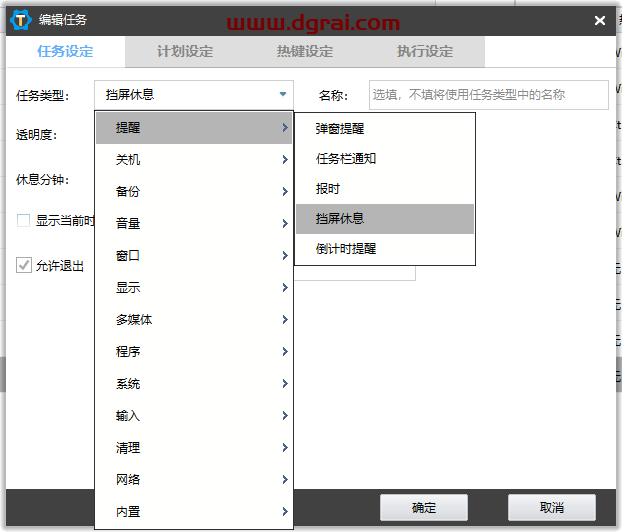The height and width of the screenshot is (532, 622).
Task: Expand the 音量 category
Action: 194,224
